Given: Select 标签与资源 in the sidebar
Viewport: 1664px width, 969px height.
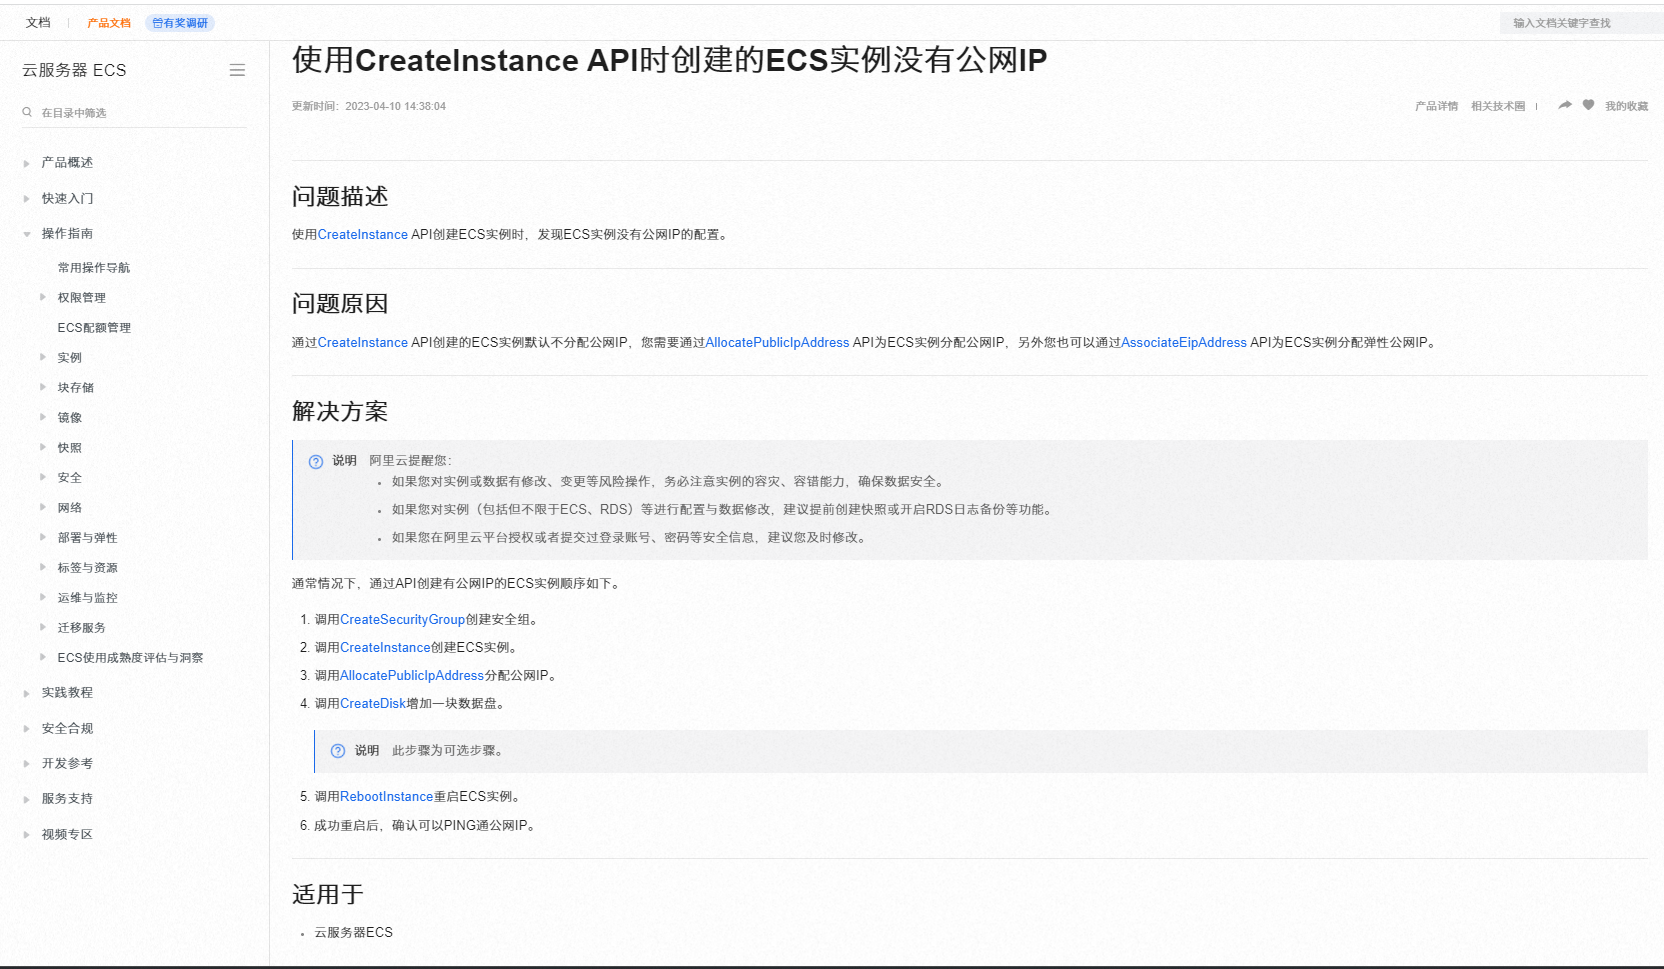Looking at the screenshot, I should pos(87,568).
